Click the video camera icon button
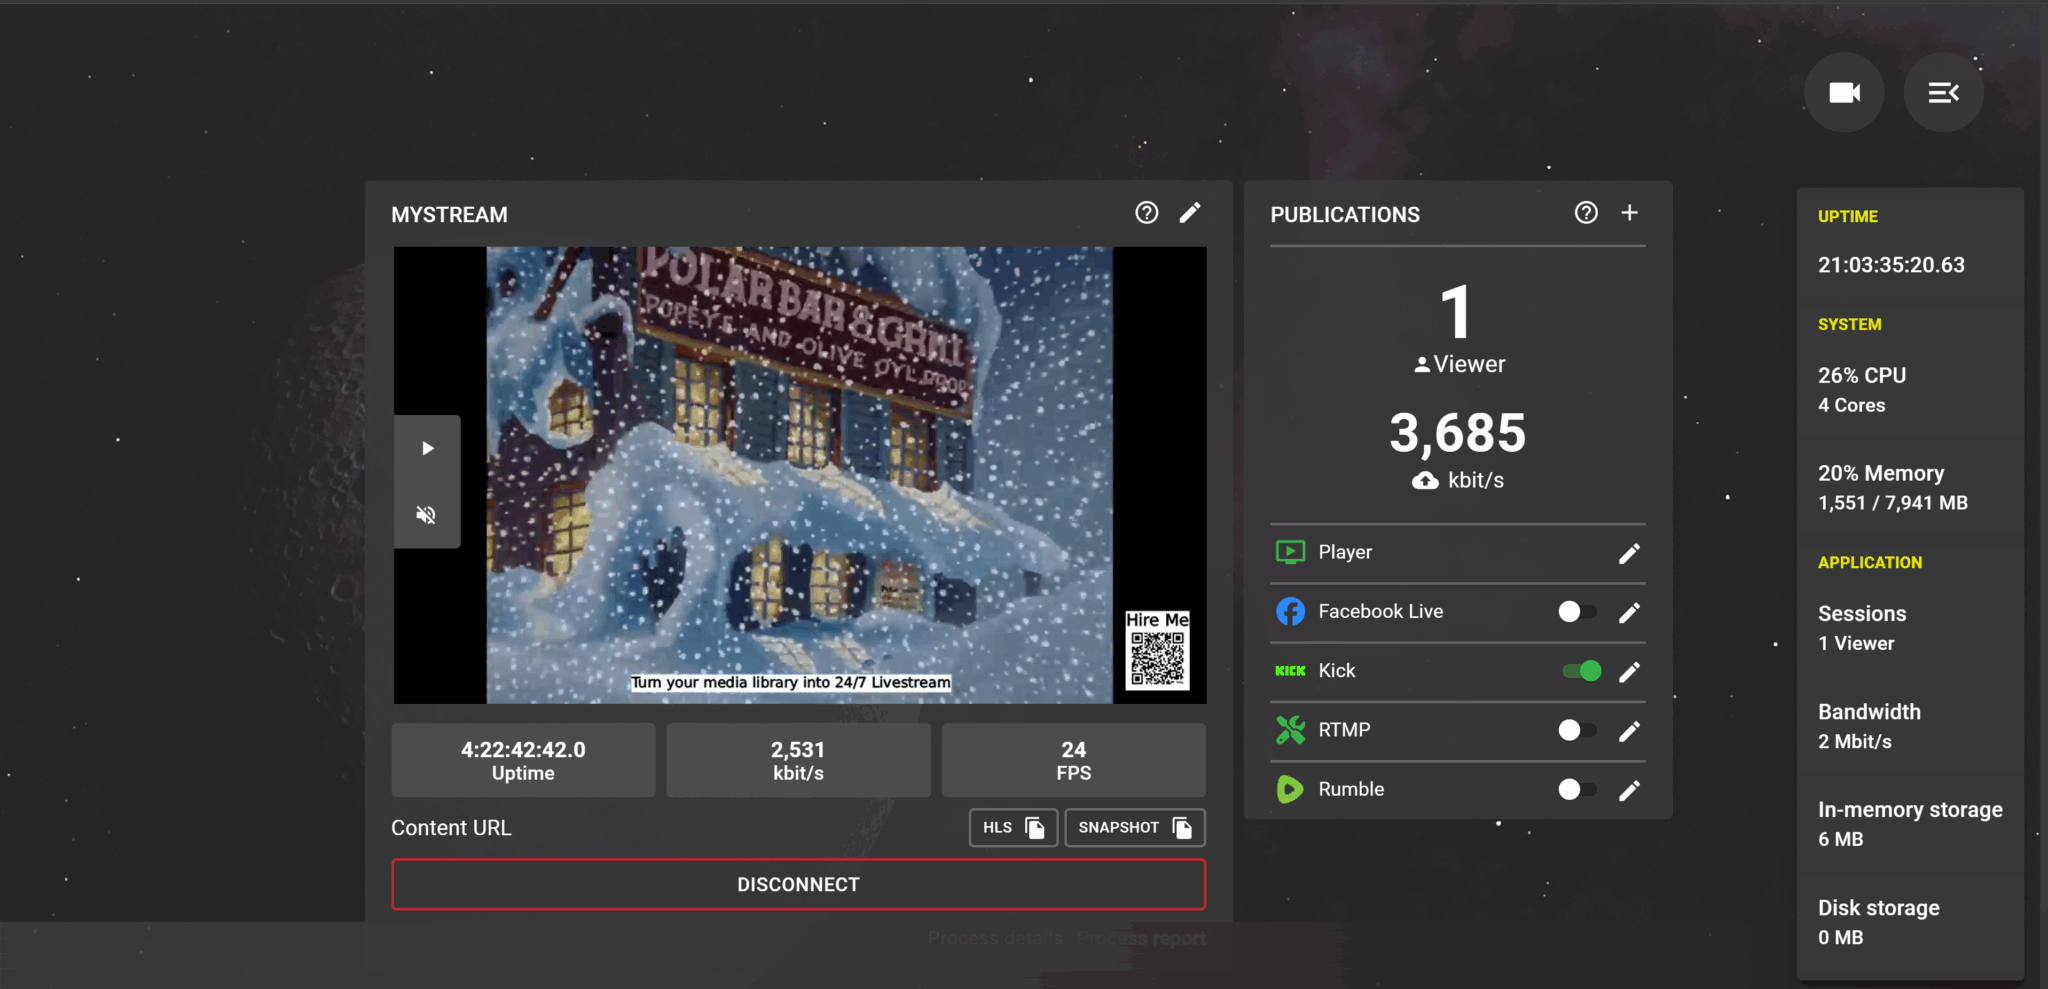This screenshot has height=989, width=2048. coord(1844,93)
